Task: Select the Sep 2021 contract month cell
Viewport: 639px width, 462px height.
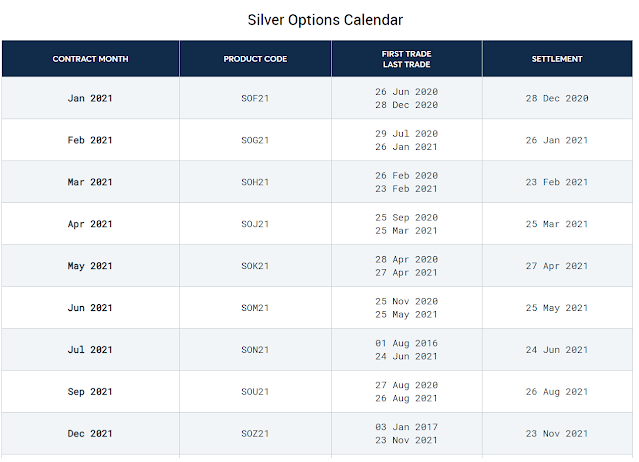Action: tap(90, 392)
